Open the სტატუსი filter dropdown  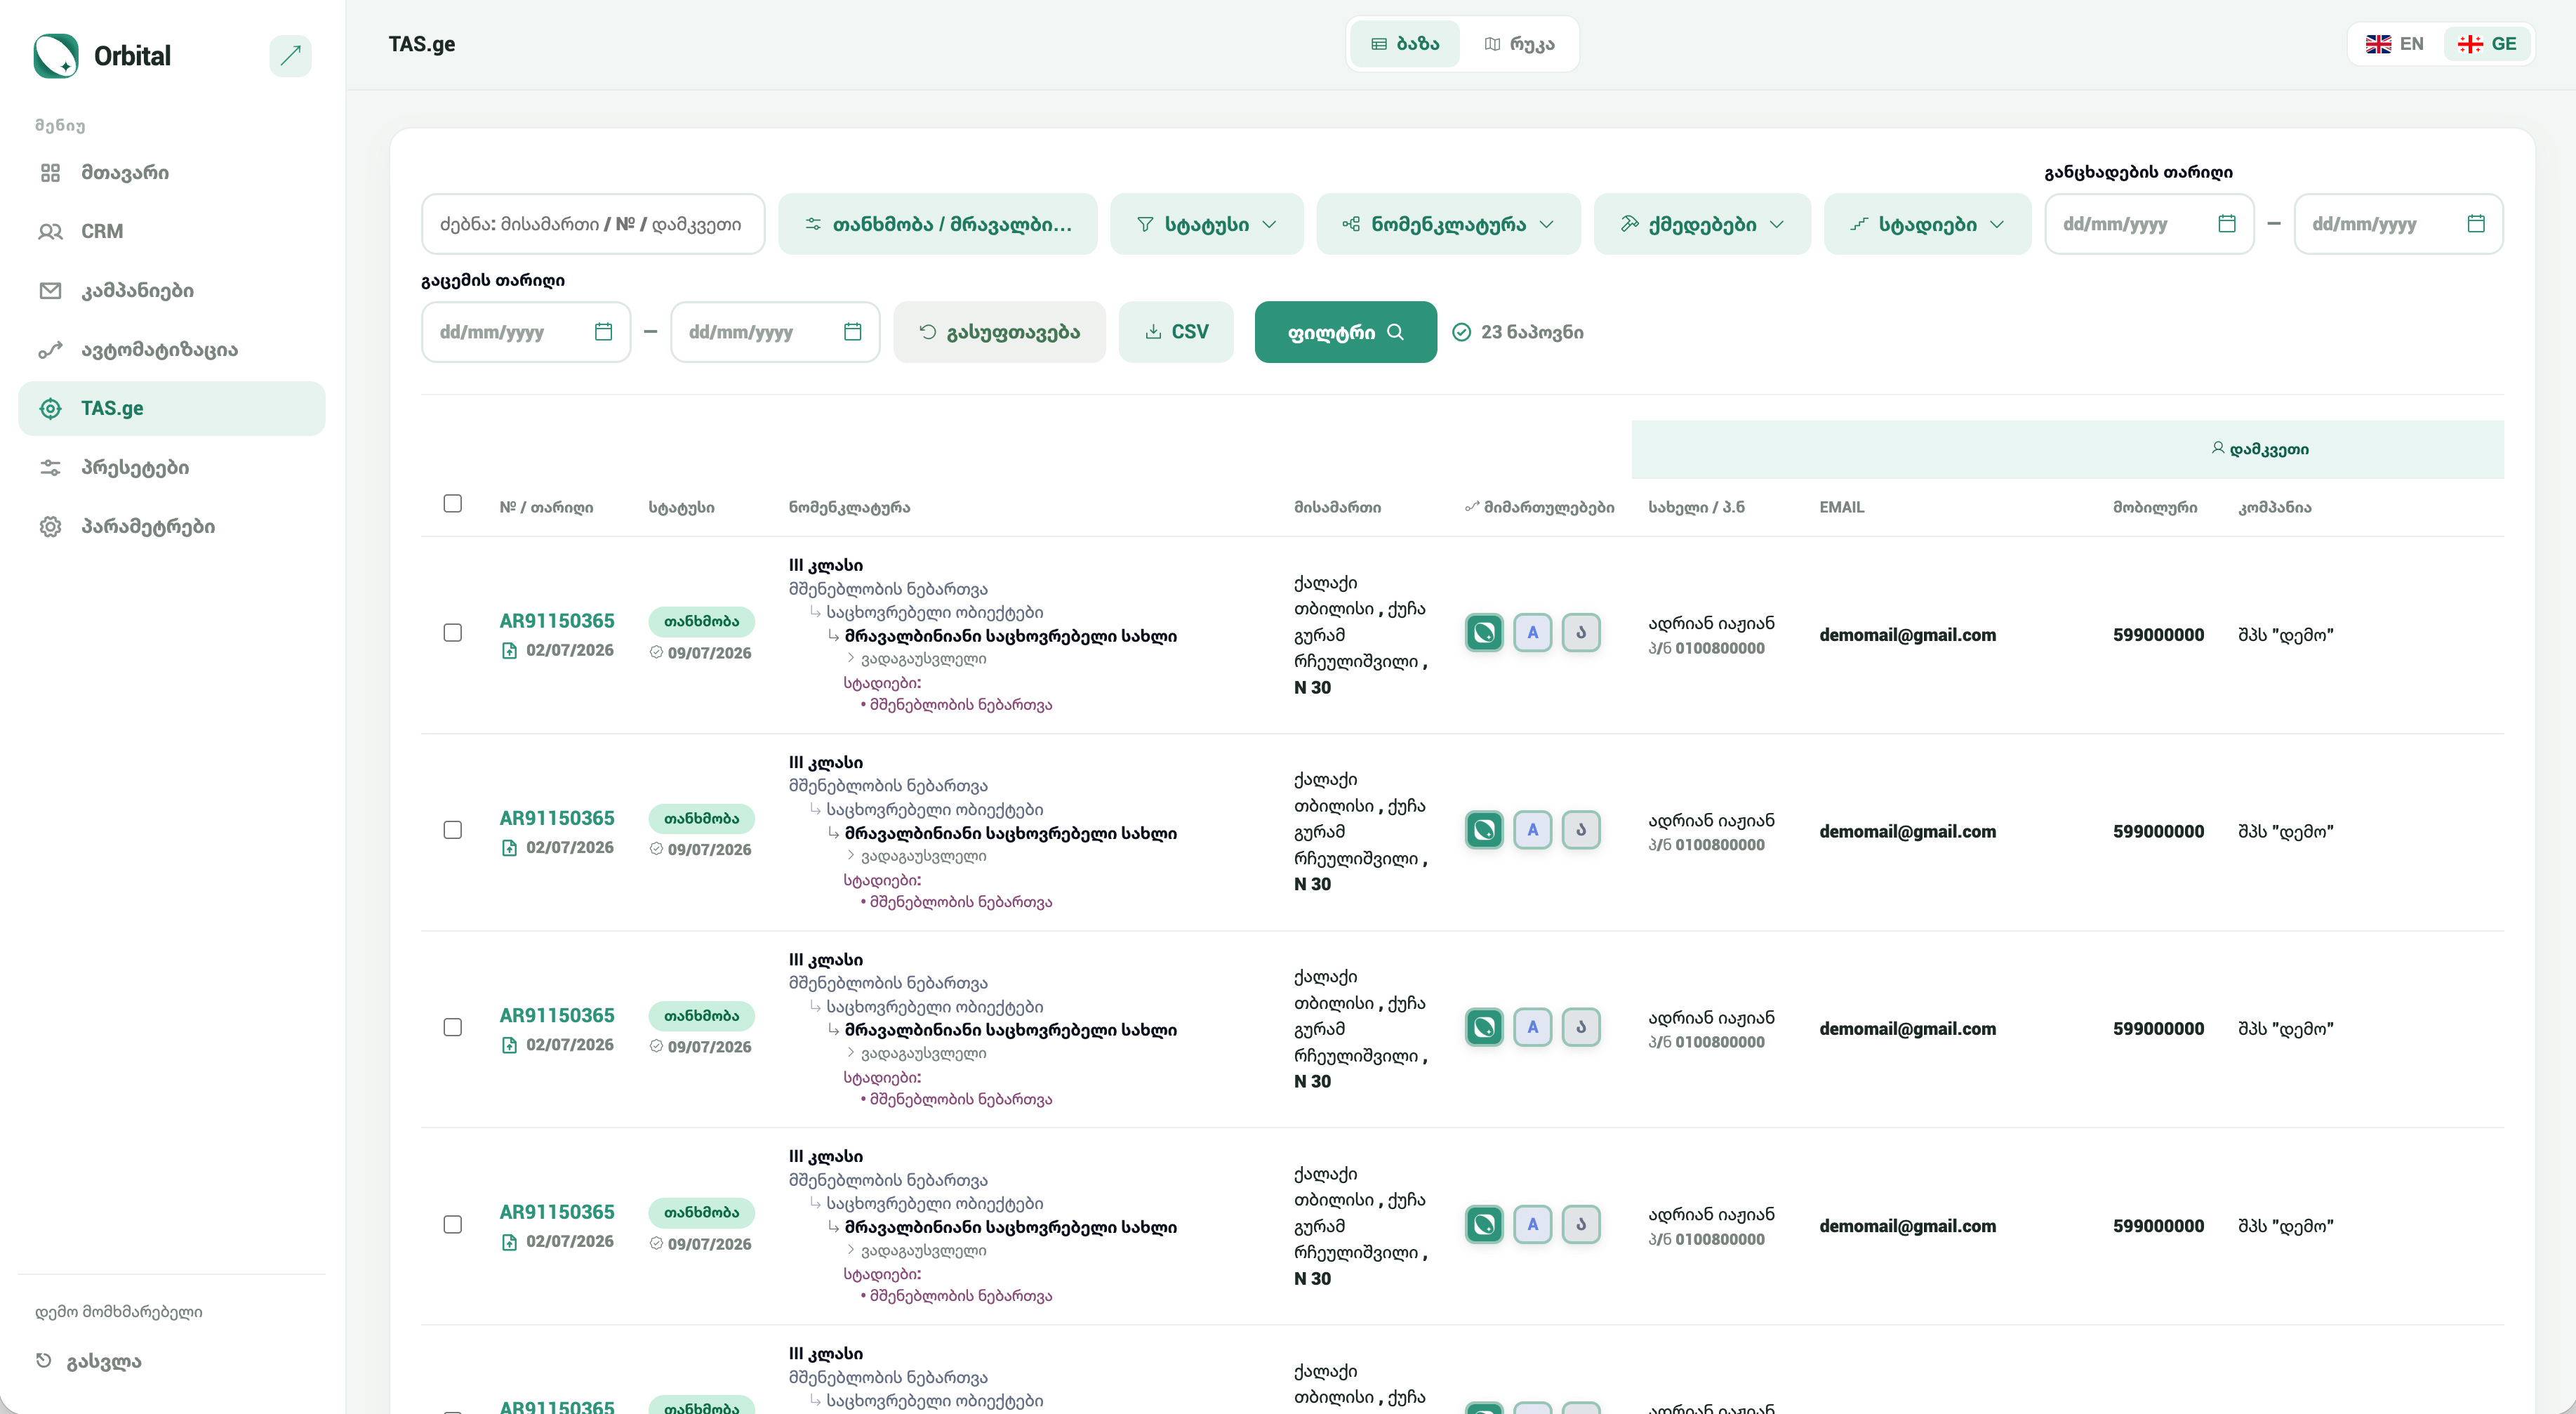1207,224
